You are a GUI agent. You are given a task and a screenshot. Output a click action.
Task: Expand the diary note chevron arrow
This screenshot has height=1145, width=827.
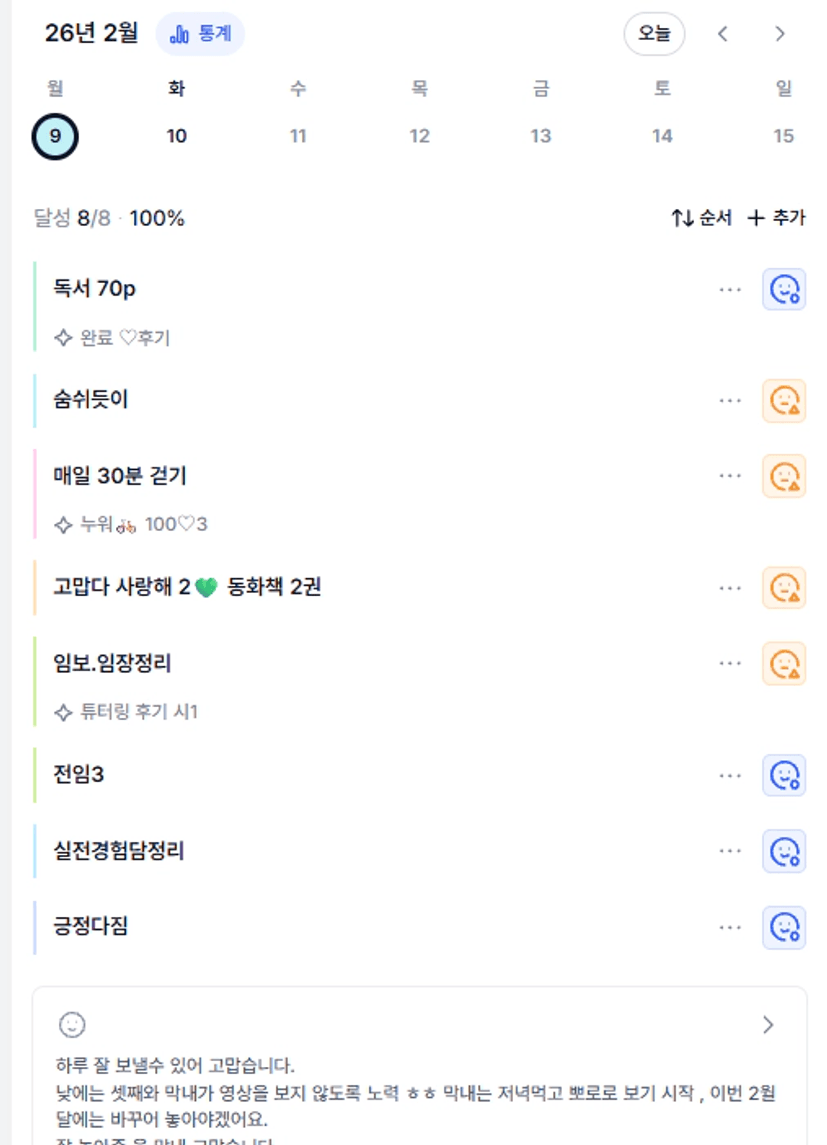(x=768, y=1024)
